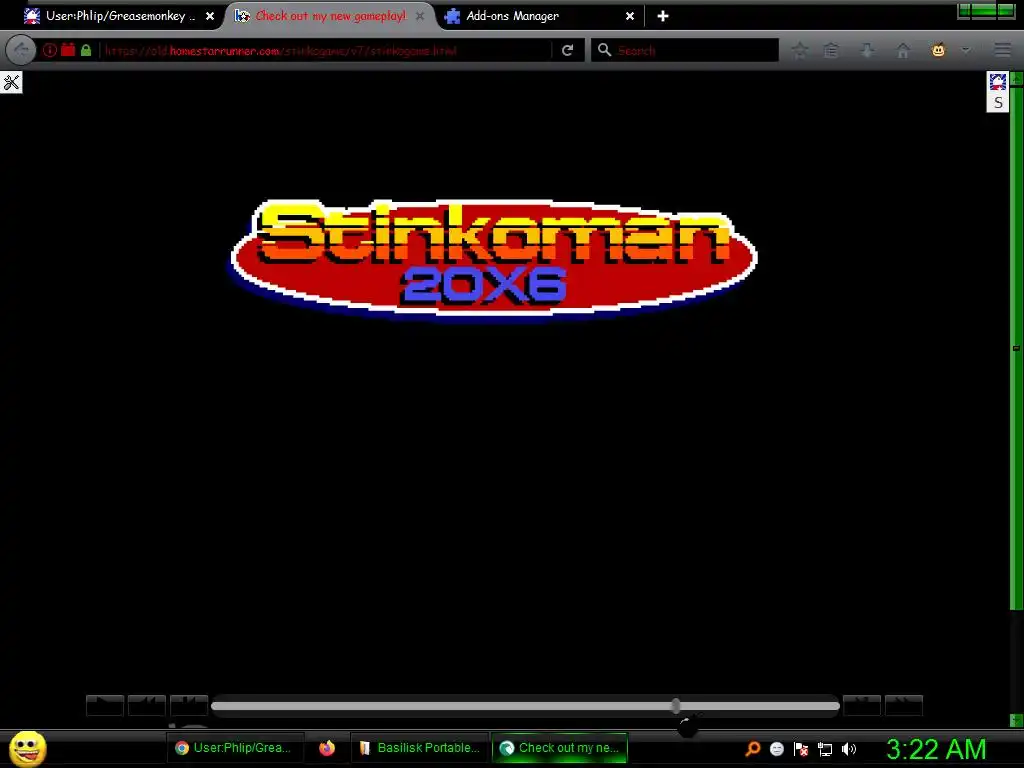
Task: Click the action center flag tray icon
Action: point(801,748)
